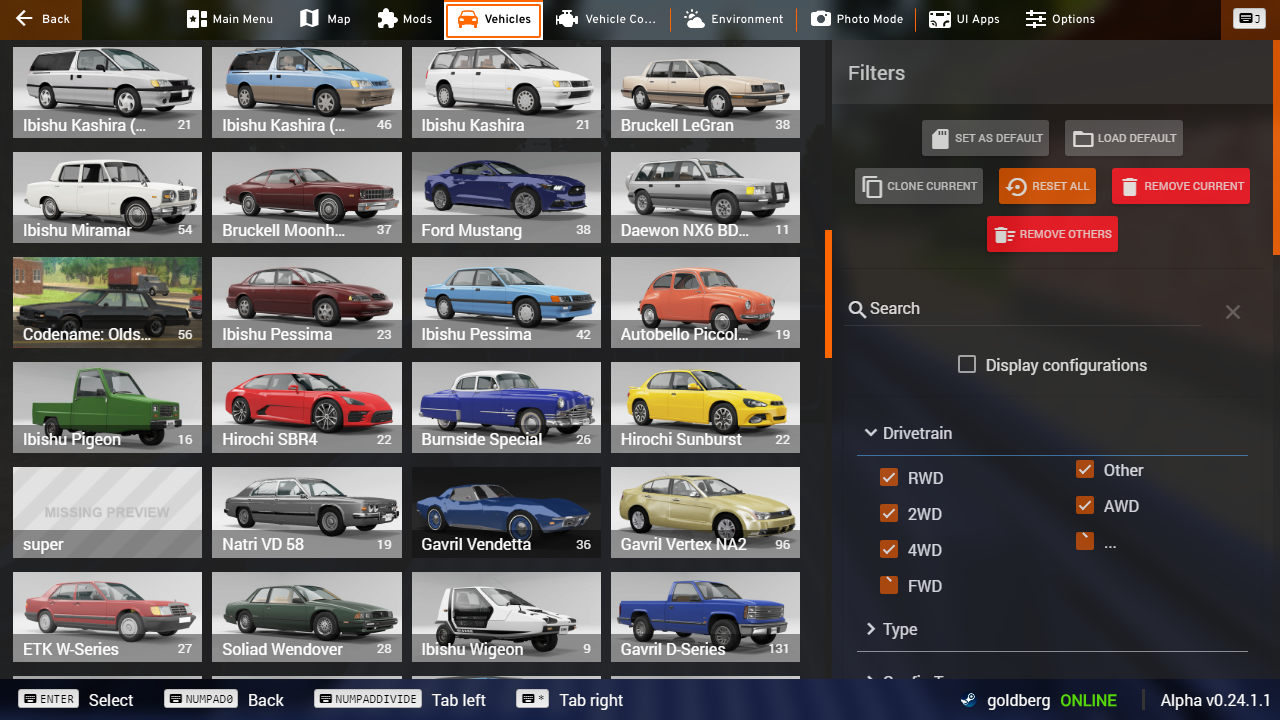Select the Bruckell LeGran vehicle

tap(705, 92)
